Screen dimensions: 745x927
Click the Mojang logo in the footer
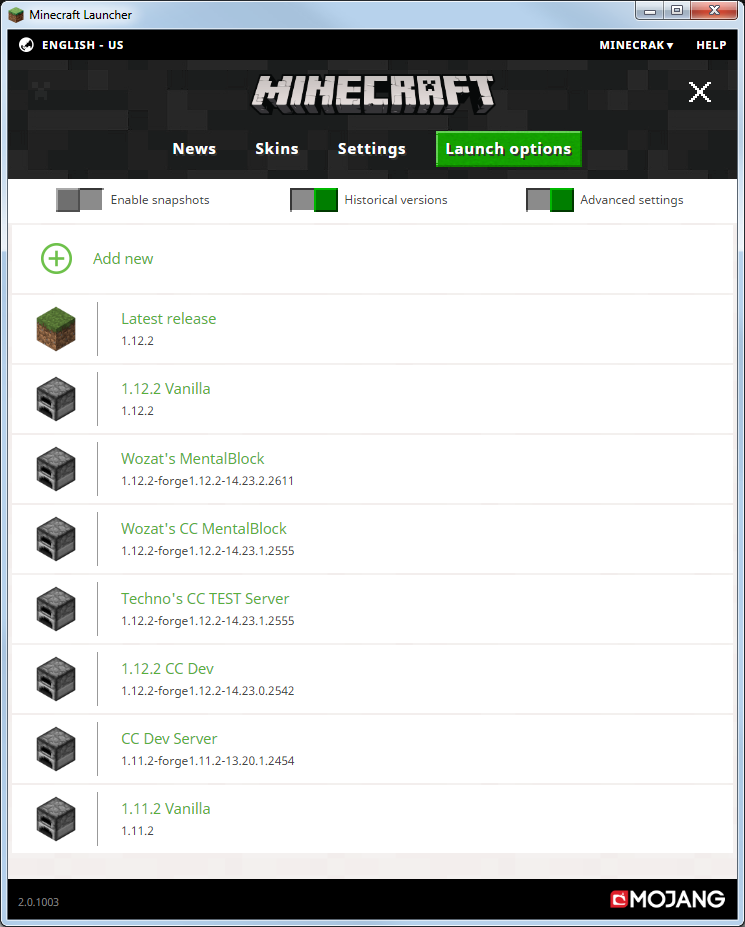(668, 900)
